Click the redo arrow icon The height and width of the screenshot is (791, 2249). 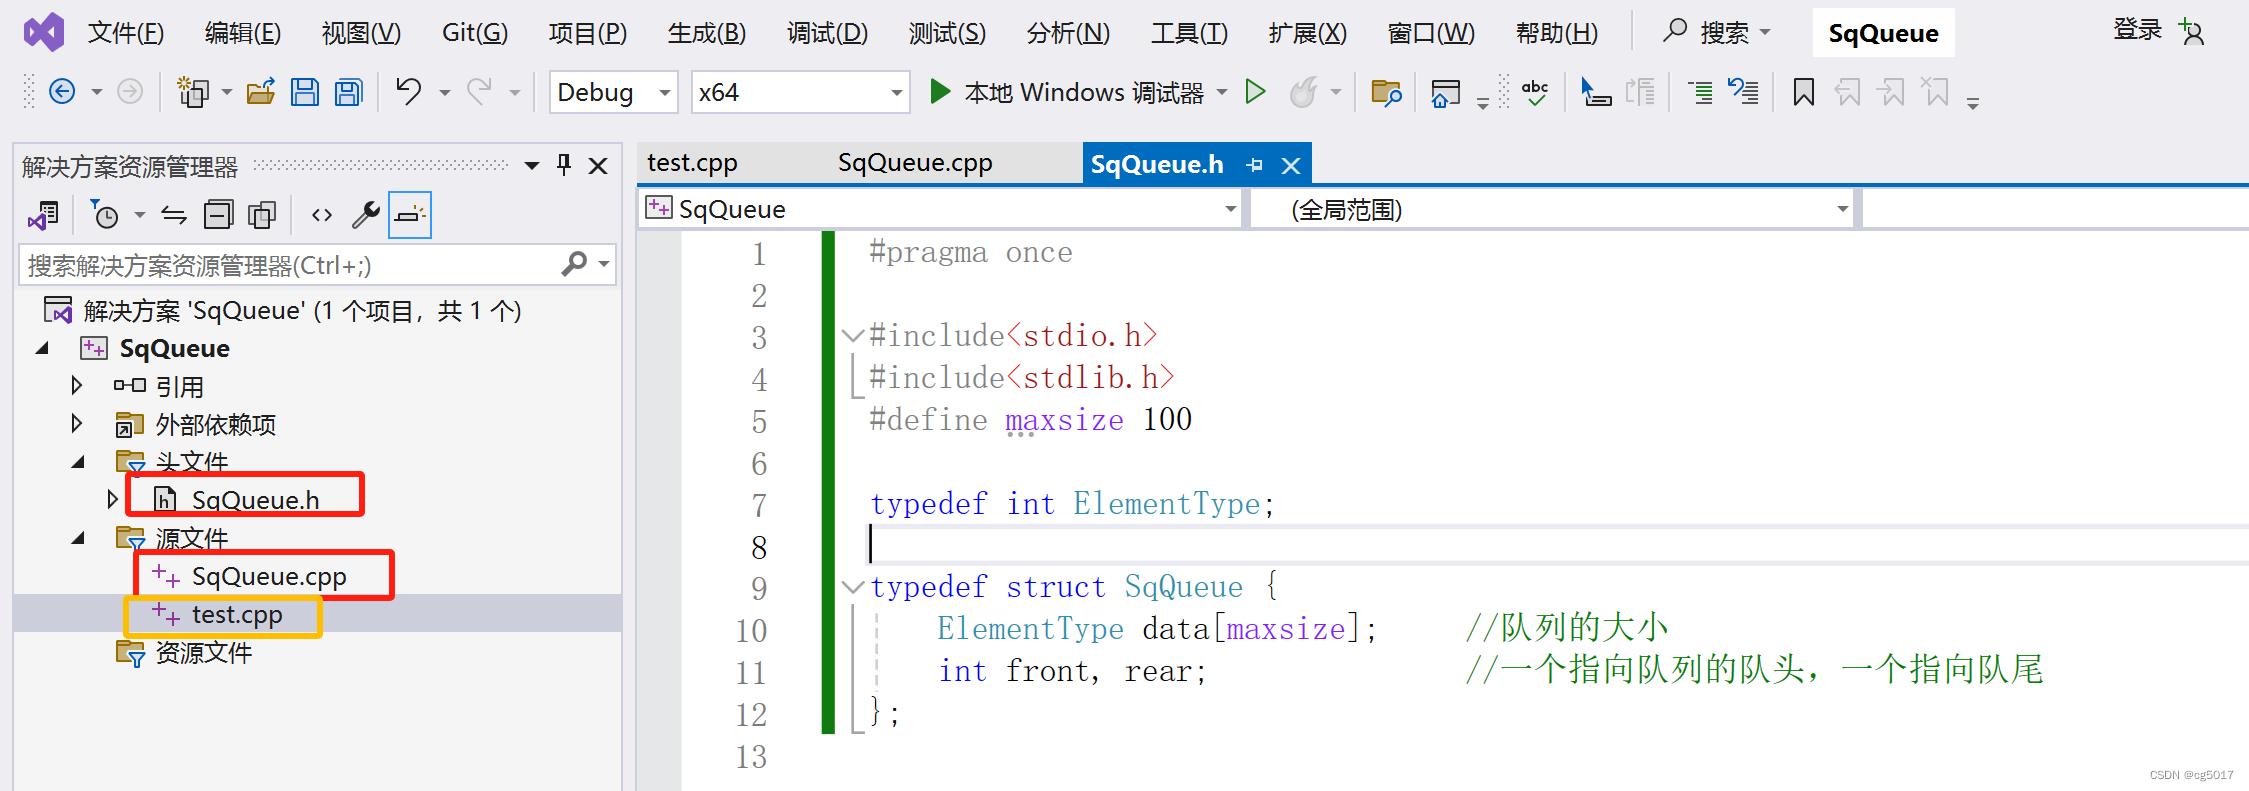480,92
